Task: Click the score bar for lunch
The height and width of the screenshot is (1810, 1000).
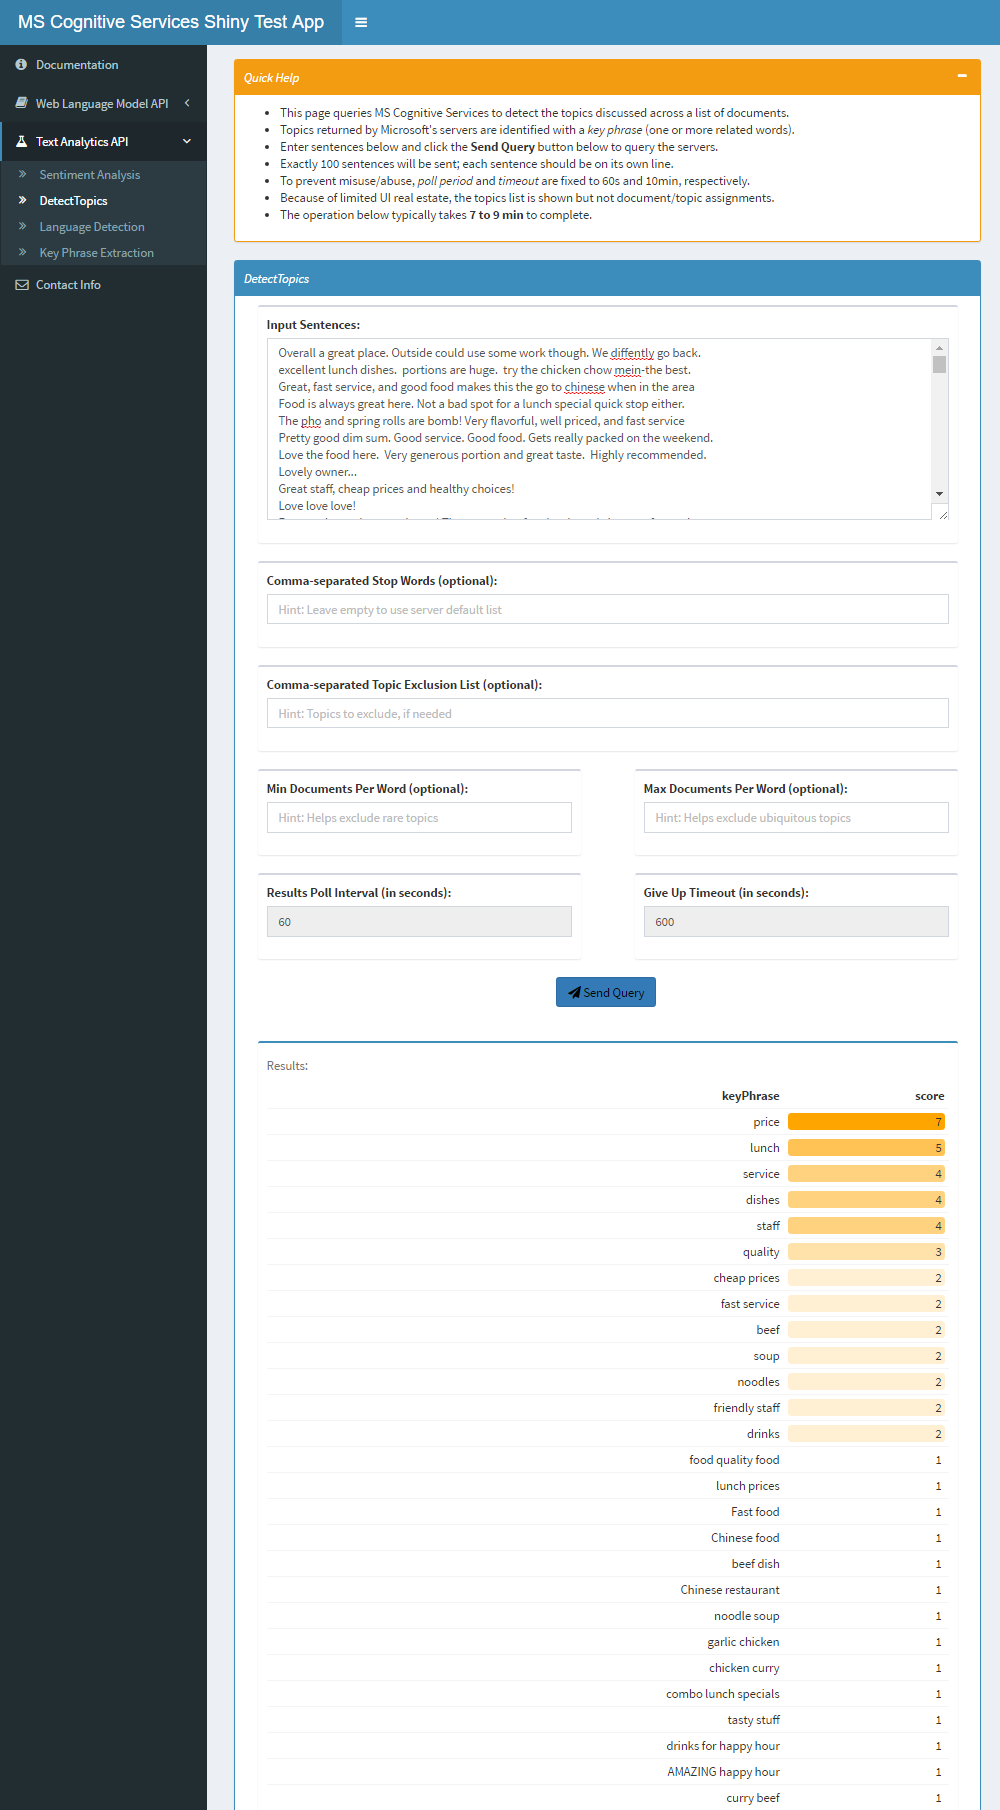Action: pos(866,1148)
